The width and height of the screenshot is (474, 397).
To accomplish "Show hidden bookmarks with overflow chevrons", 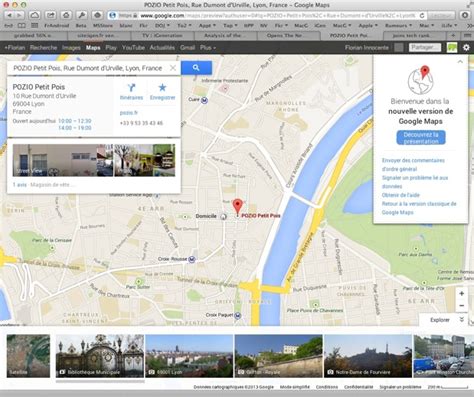I will pos(470,25).
